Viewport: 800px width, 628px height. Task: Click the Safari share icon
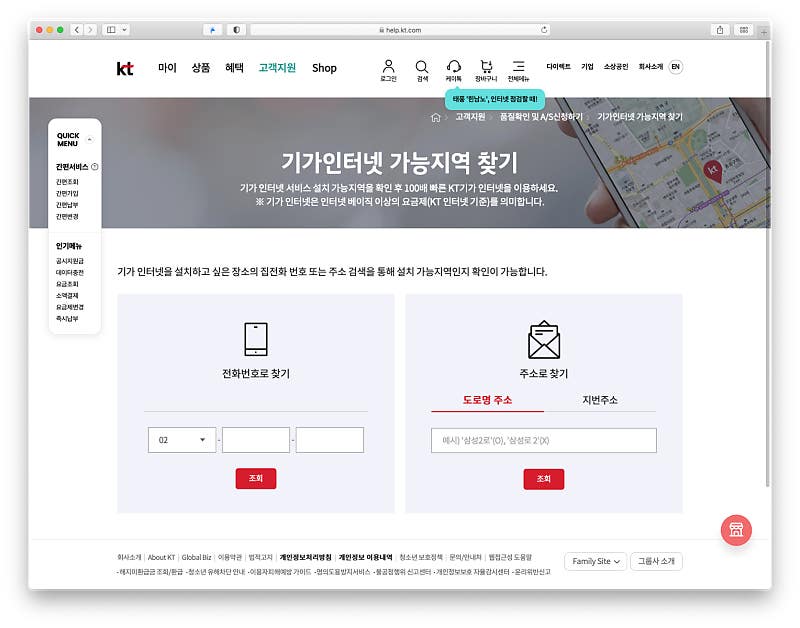719,30
